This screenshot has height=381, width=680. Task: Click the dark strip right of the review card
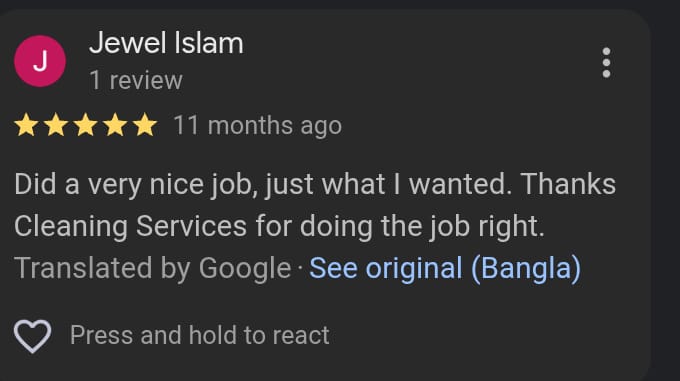[665, 191]
